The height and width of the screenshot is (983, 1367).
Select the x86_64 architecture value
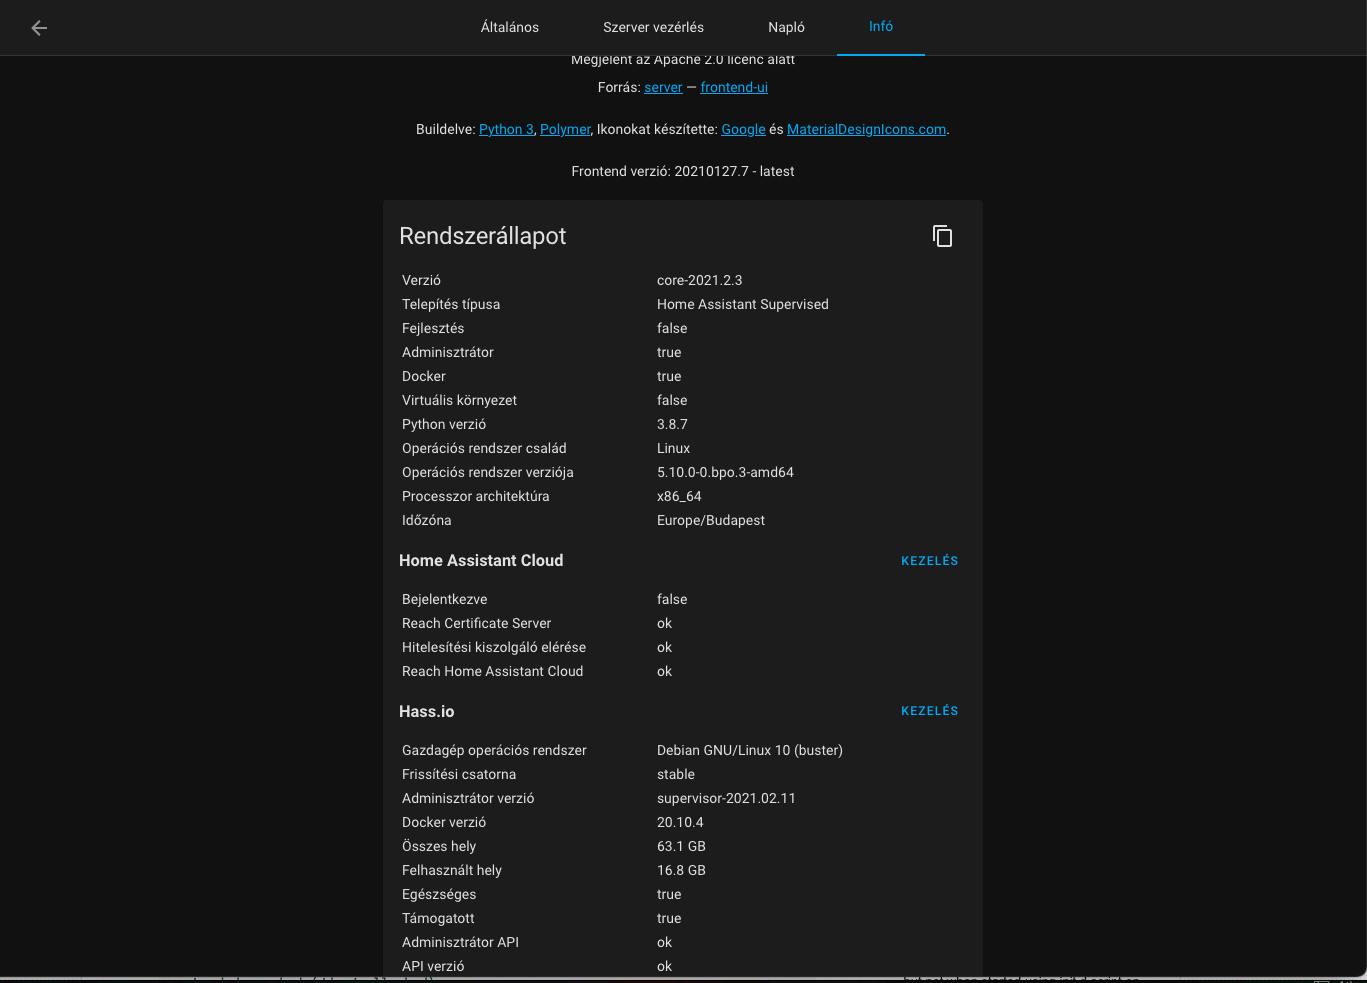679,496
